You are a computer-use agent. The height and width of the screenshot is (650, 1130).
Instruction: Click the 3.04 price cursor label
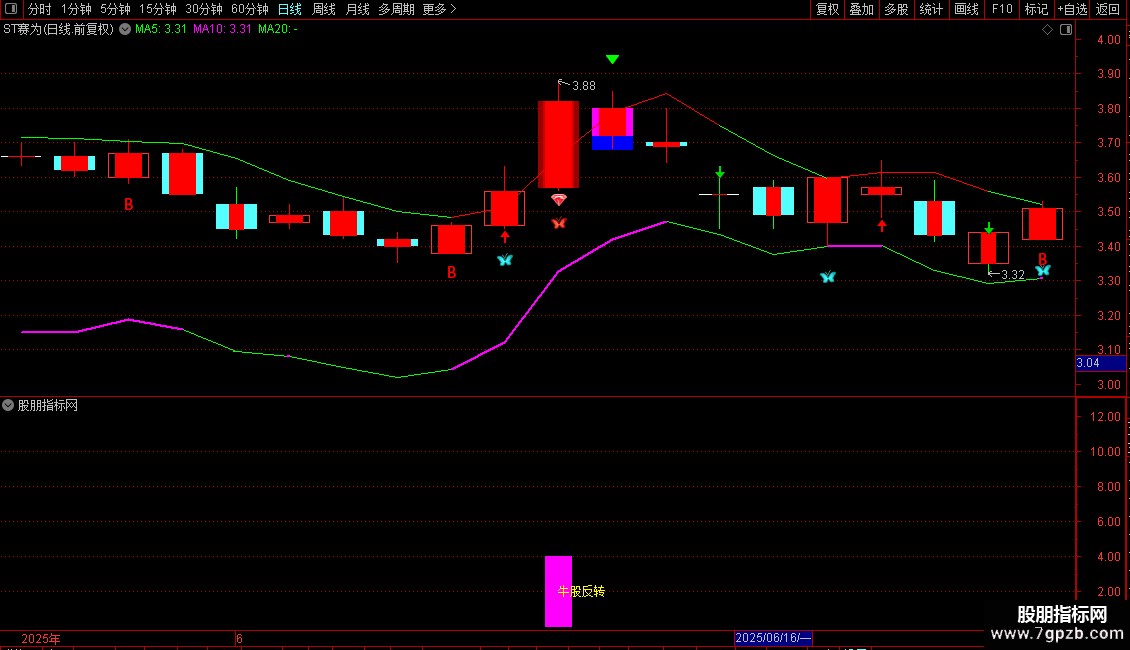1100,363
